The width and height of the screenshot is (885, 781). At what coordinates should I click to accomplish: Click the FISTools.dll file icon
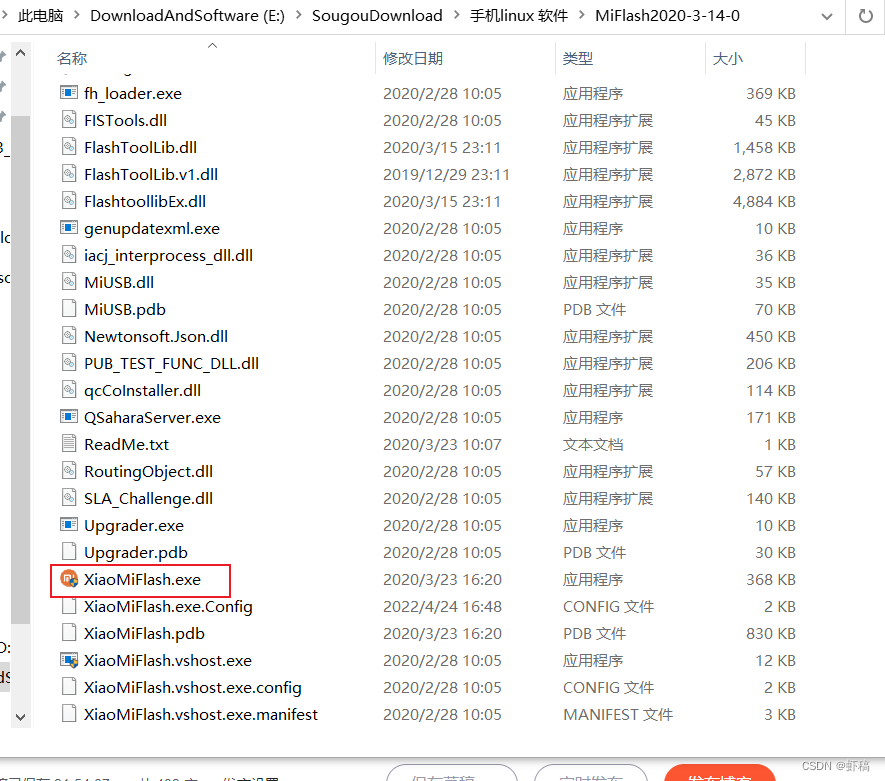69,120
